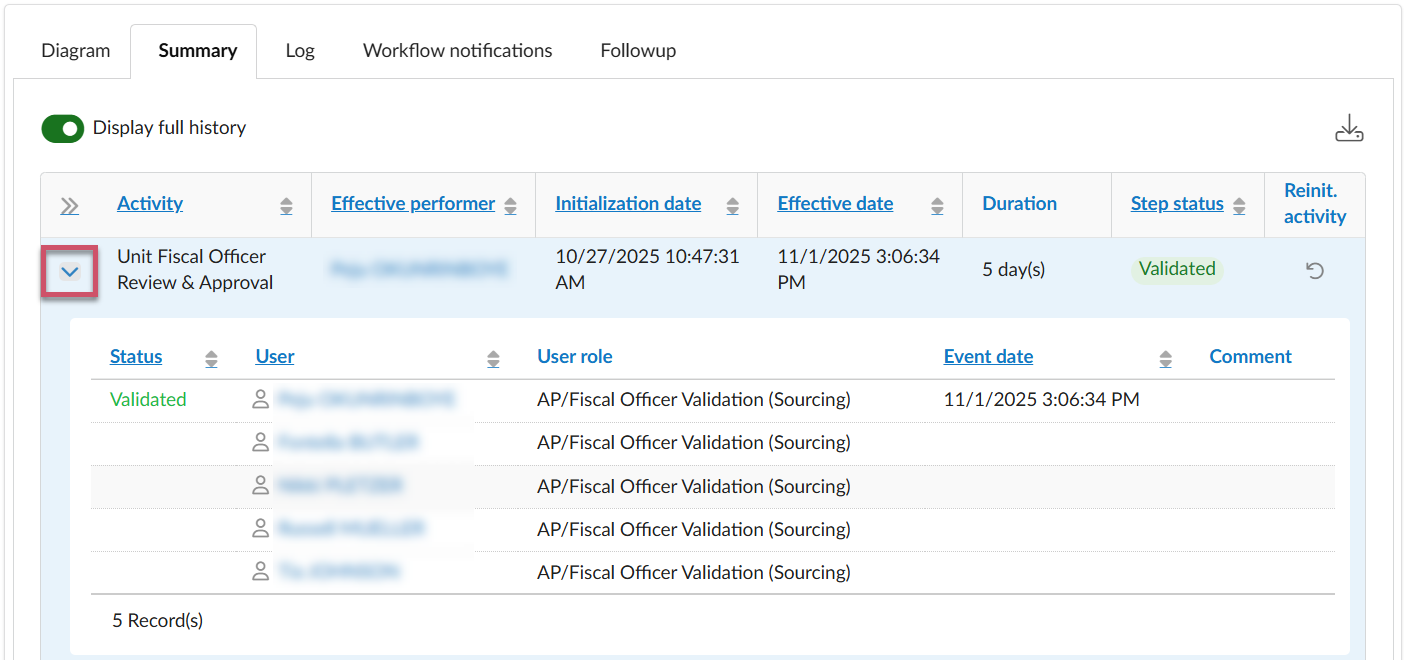Click the Duration column header
This screenshot has width=1404, height=660.
(1019, 203)
